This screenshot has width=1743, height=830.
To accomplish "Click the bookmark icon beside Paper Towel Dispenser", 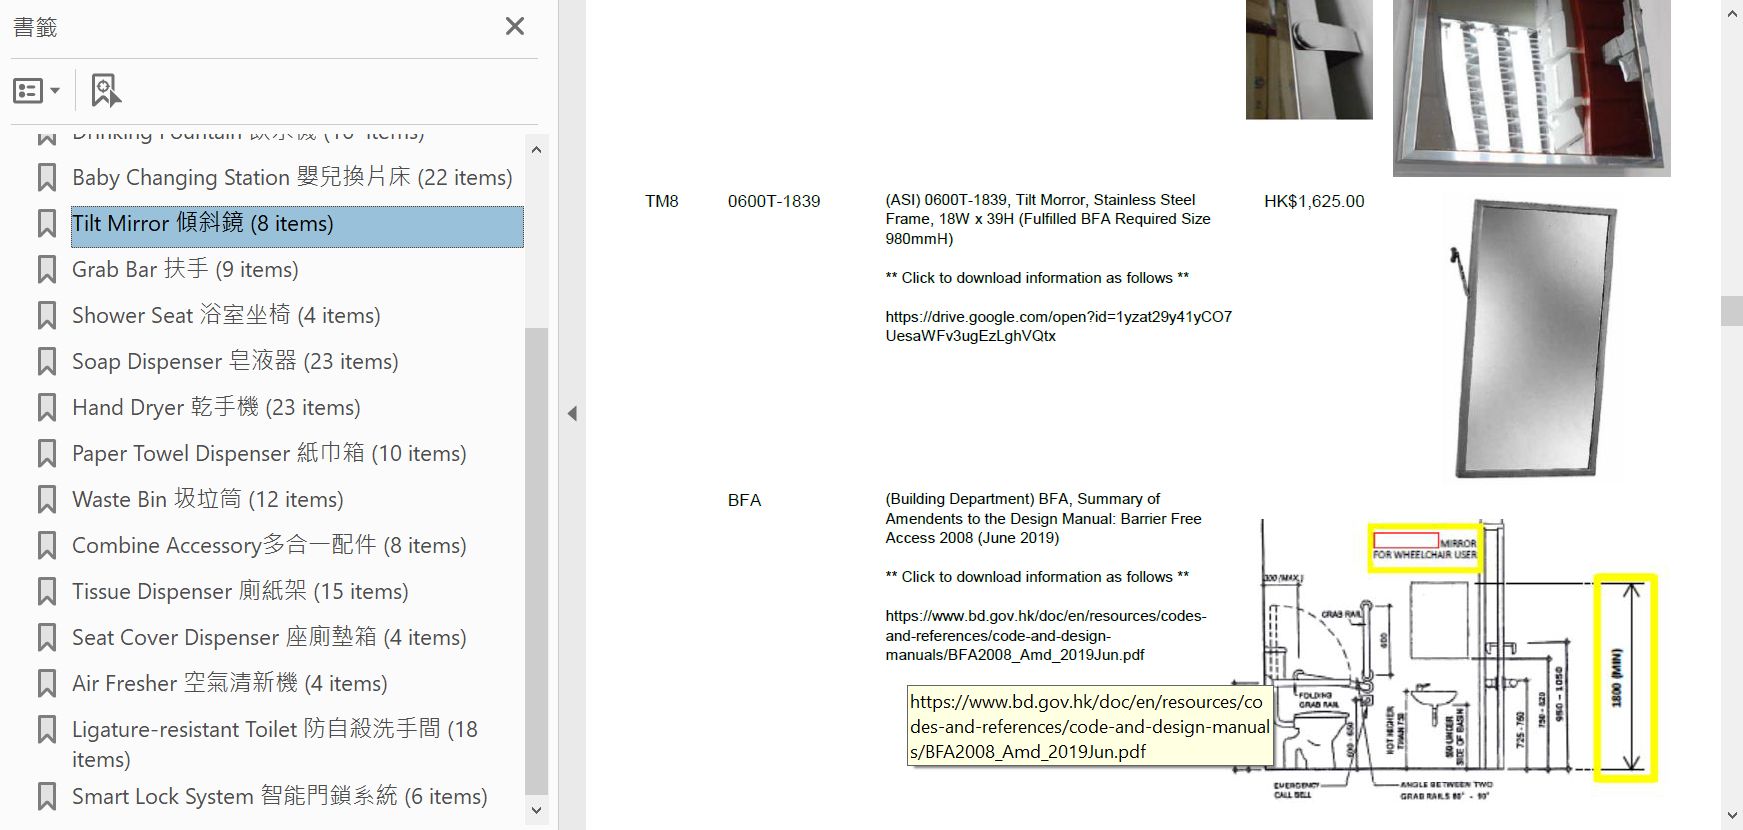I will click(46, 454).
